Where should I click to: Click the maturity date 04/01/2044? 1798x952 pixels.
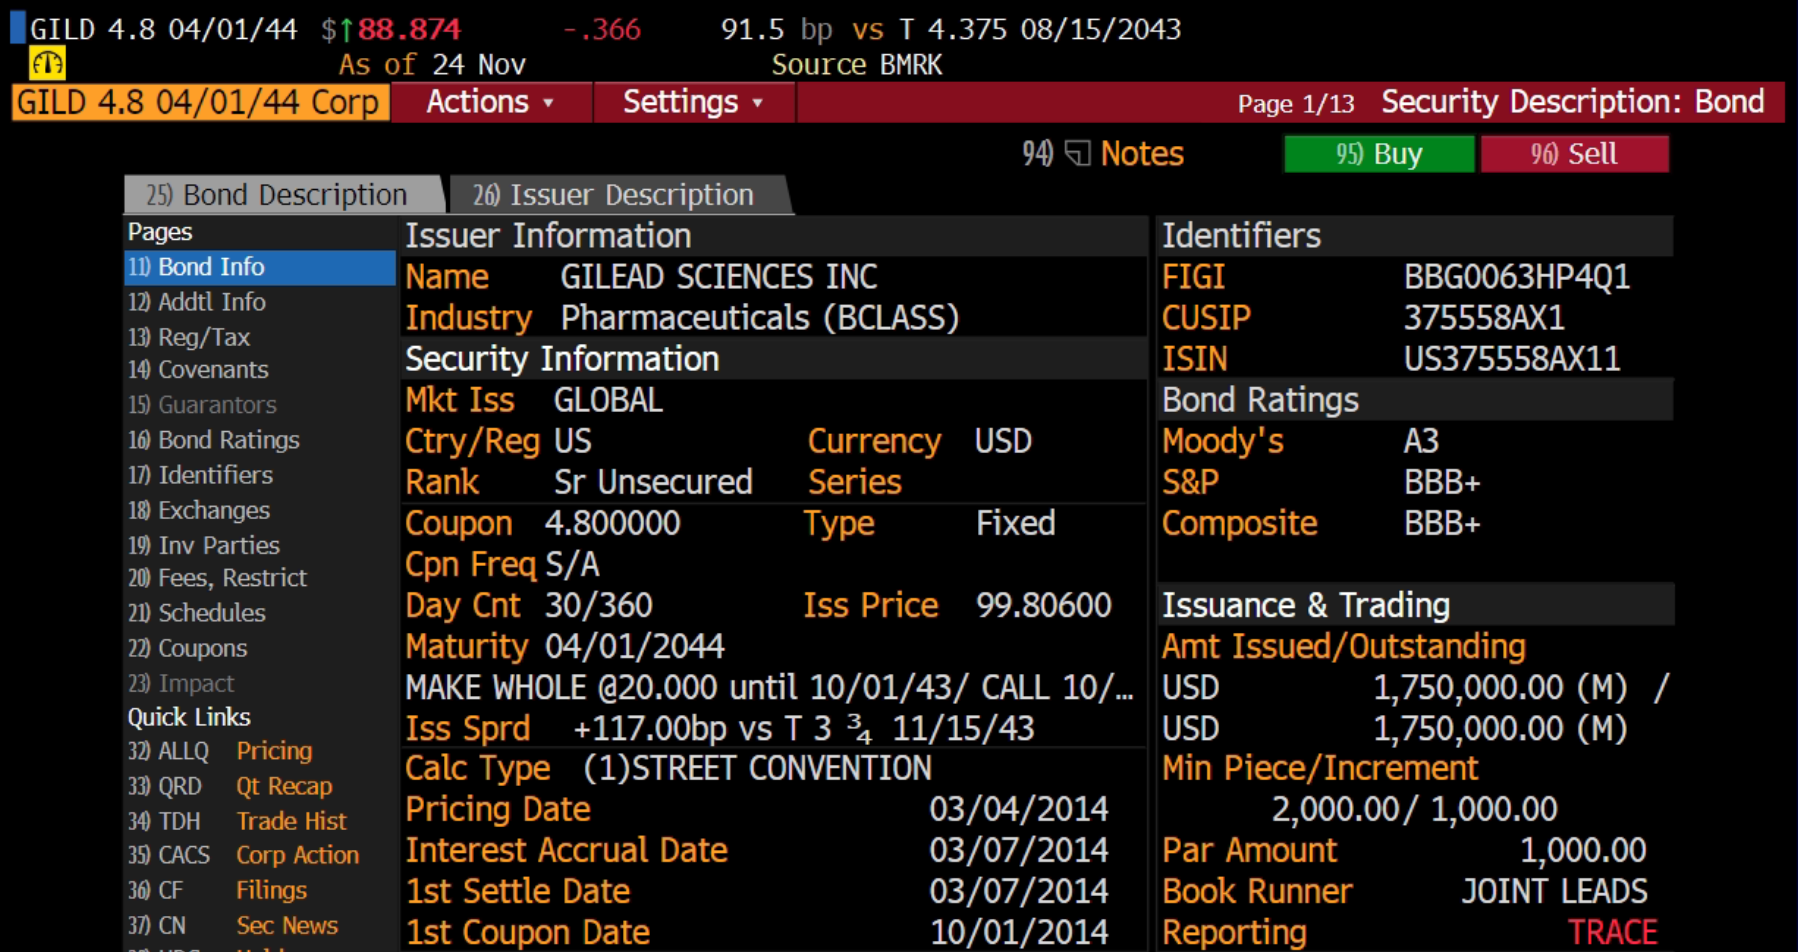coord(634,646)
